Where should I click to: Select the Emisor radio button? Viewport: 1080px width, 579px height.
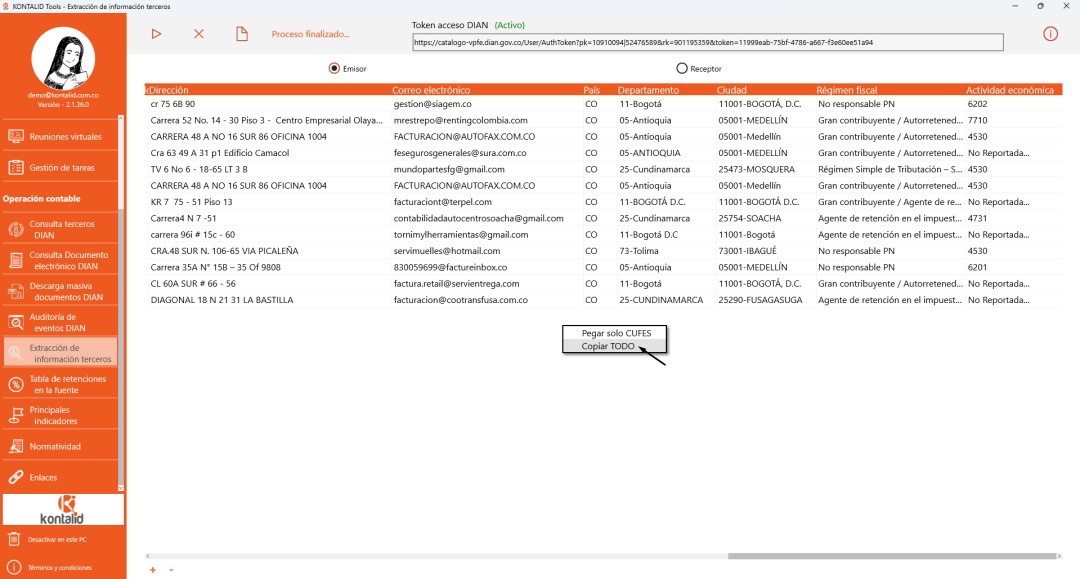coord(334,69)
